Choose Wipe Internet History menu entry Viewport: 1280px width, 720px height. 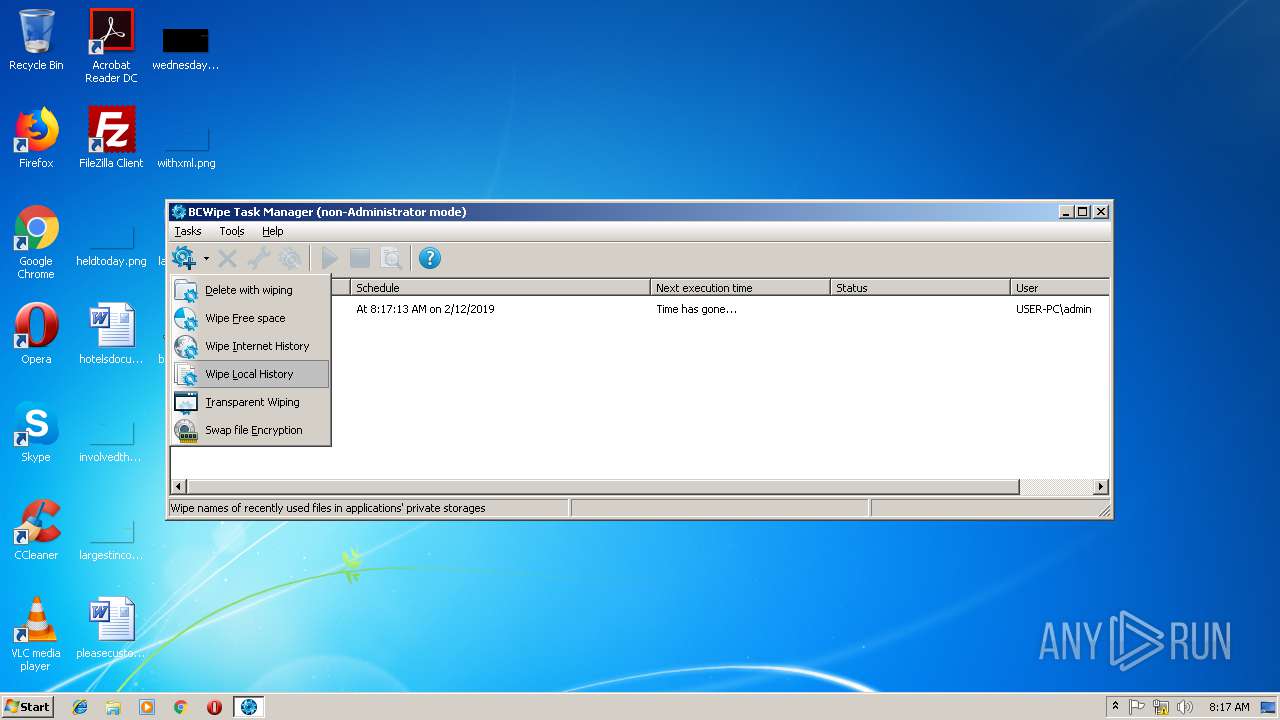[250, 346]
